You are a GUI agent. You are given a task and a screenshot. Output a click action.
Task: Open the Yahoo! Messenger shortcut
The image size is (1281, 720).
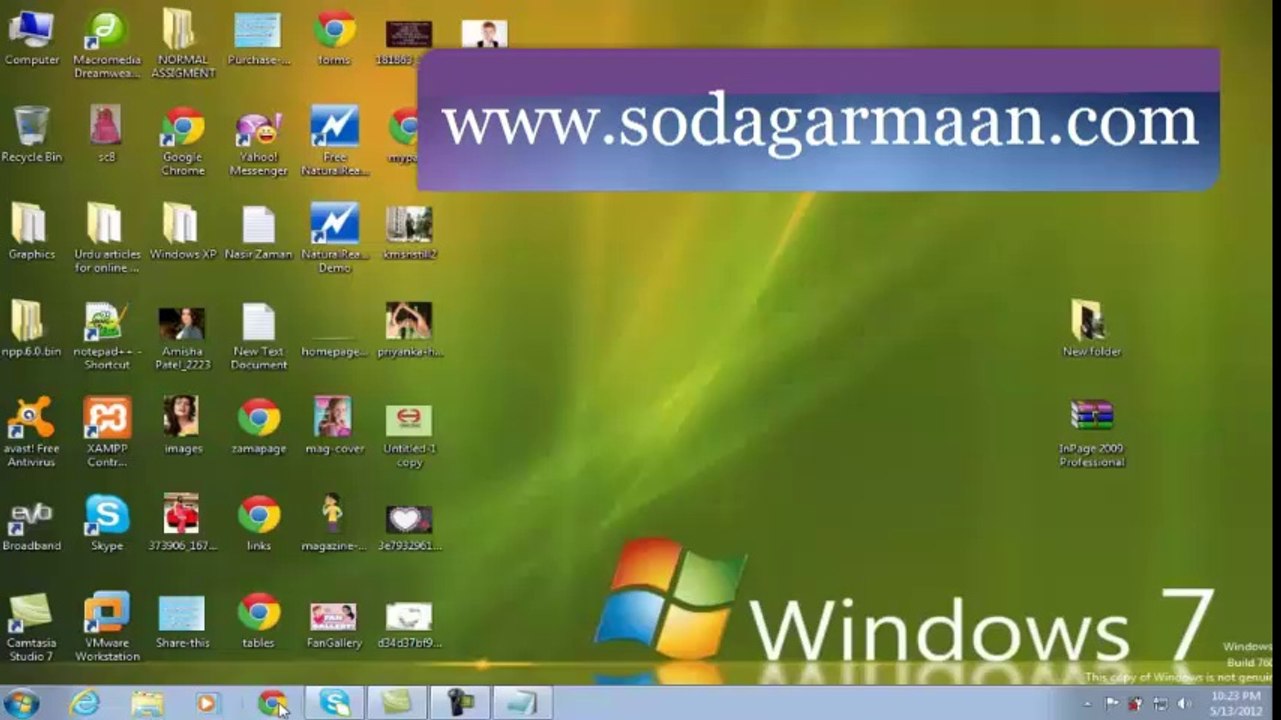point(258,142)
